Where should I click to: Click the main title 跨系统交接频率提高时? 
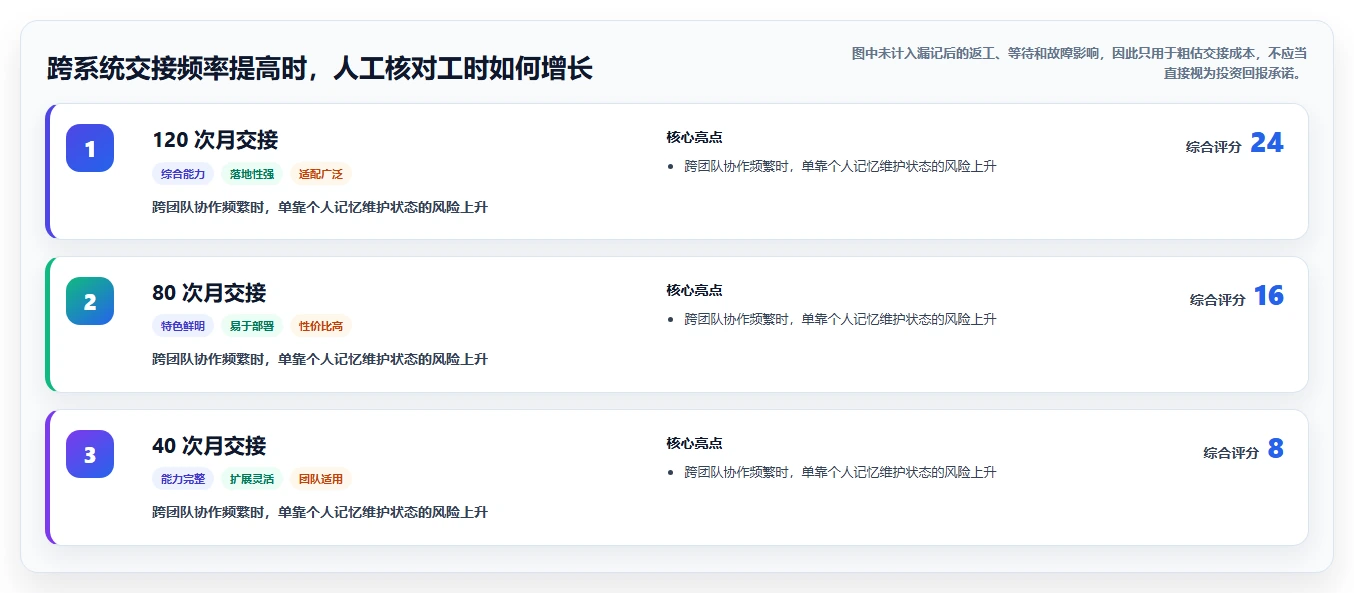pos(320,69)
